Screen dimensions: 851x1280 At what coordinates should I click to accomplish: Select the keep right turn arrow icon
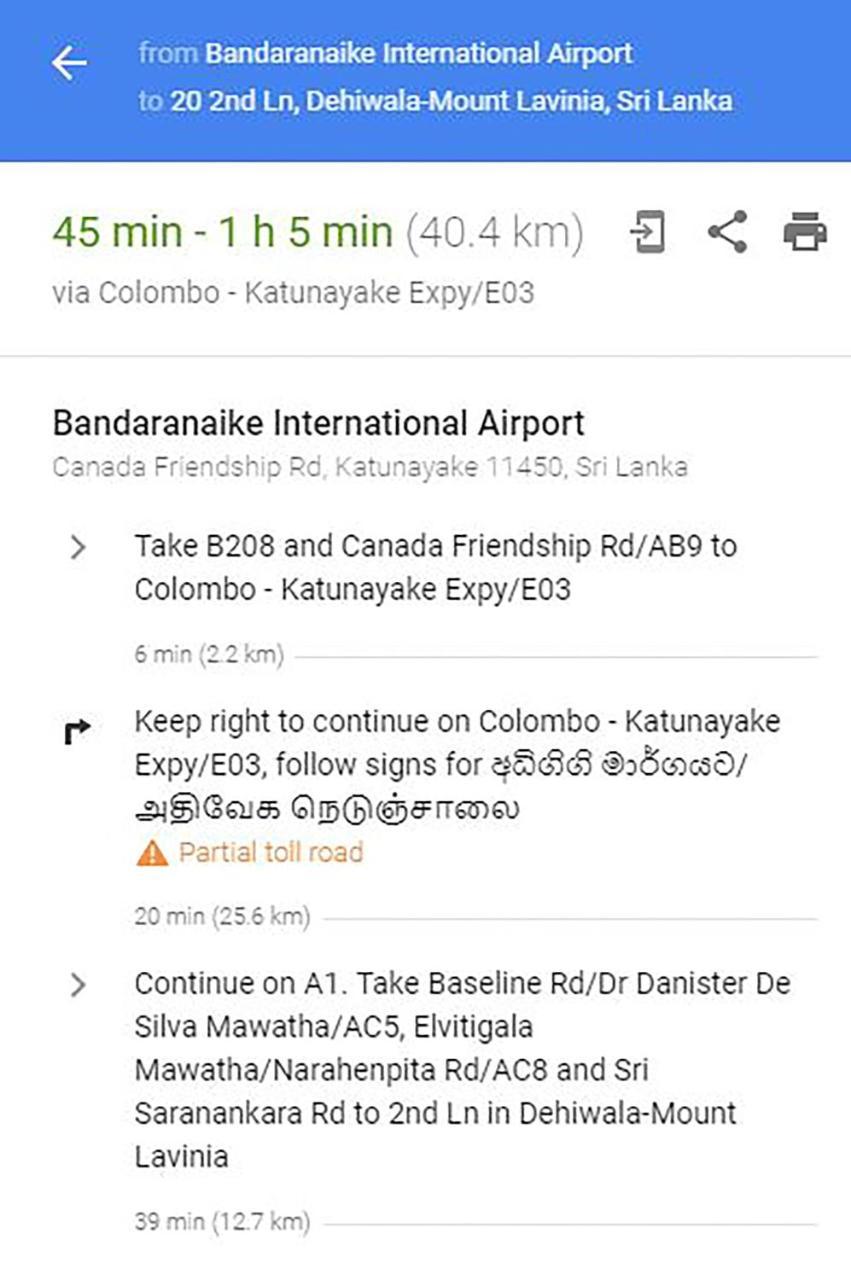pyautogui.click(x=77, y=733)
